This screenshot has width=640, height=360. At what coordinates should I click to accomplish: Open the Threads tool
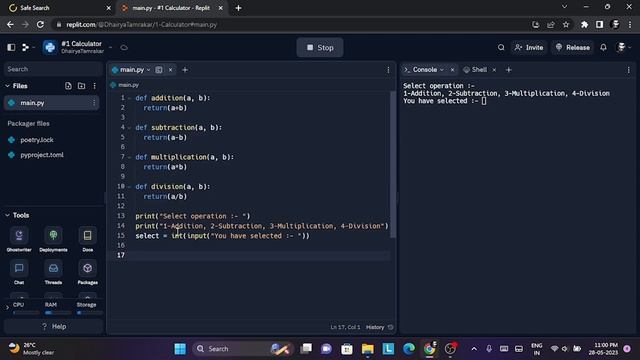(53, 272)
